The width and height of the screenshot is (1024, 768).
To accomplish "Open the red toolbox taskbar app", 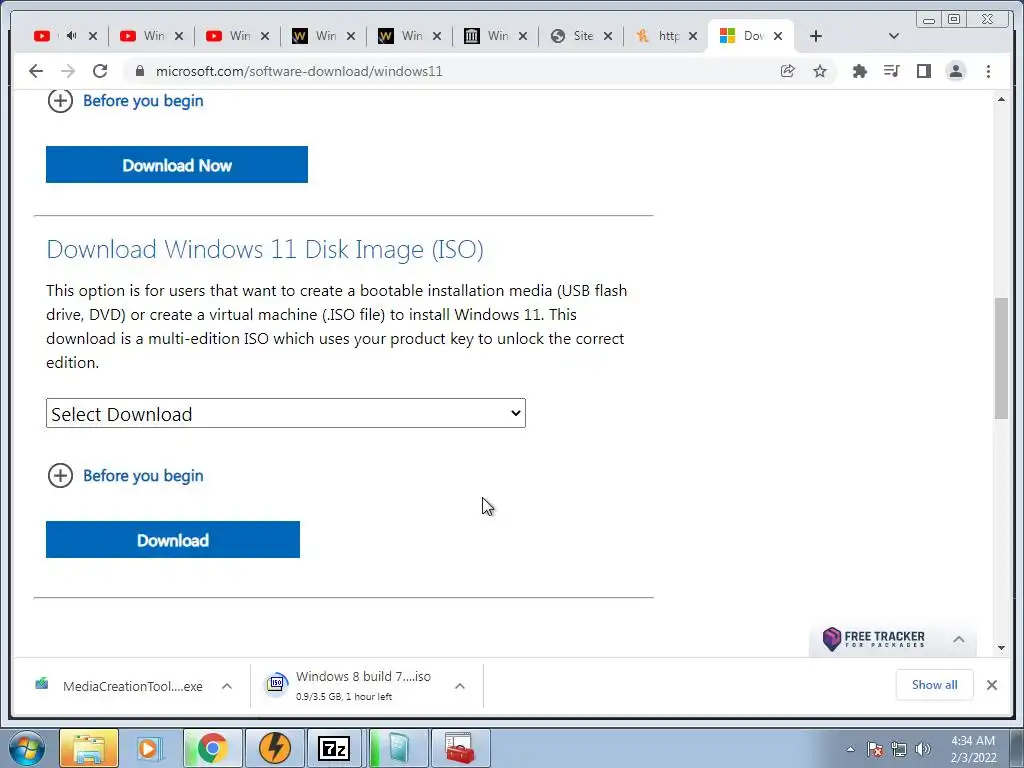I will pyautogui.click(x=460, y=748).
